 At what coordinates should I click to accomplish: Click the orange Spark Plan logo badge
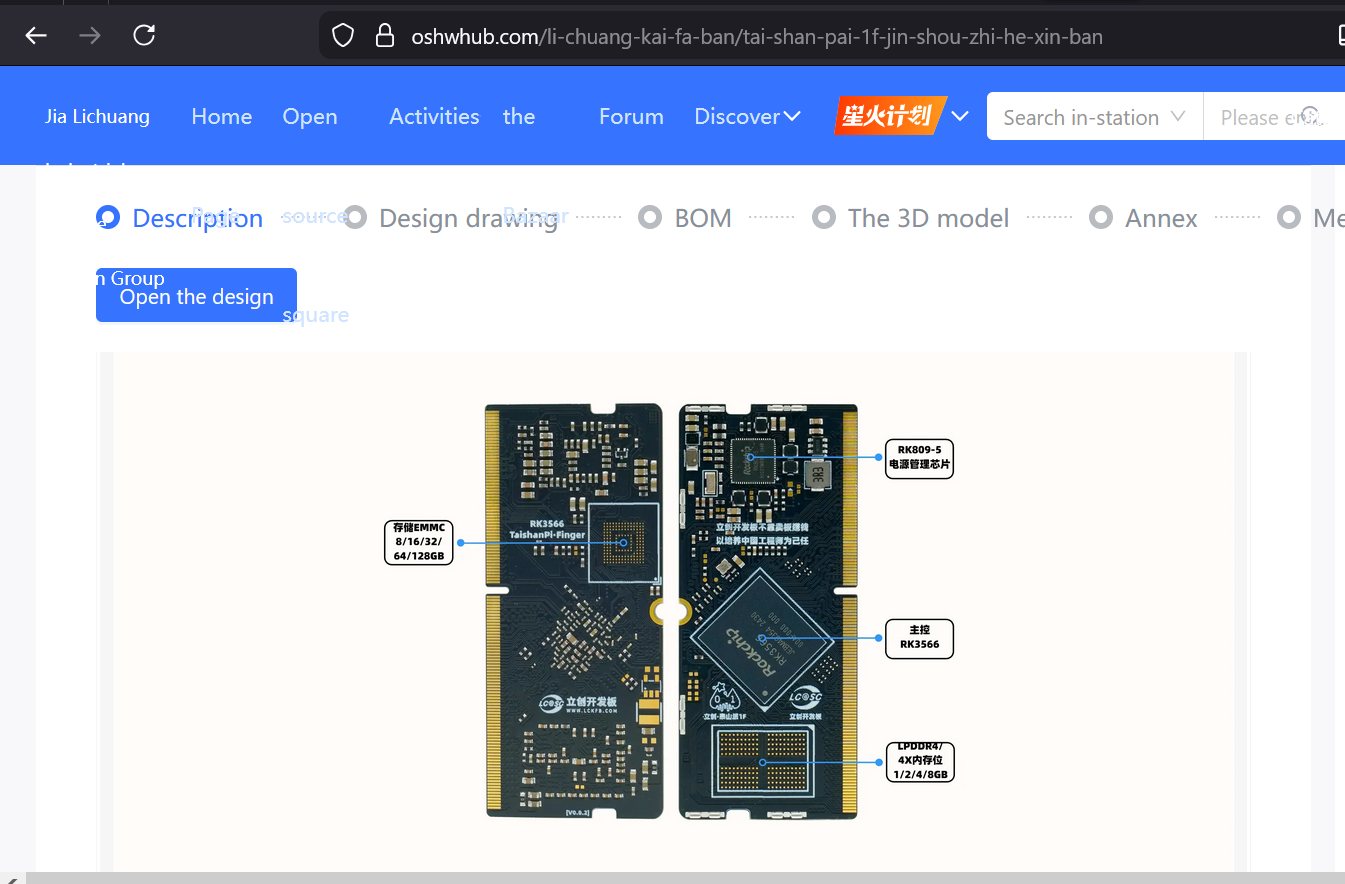pyautogui.click(x=889, y=116)
